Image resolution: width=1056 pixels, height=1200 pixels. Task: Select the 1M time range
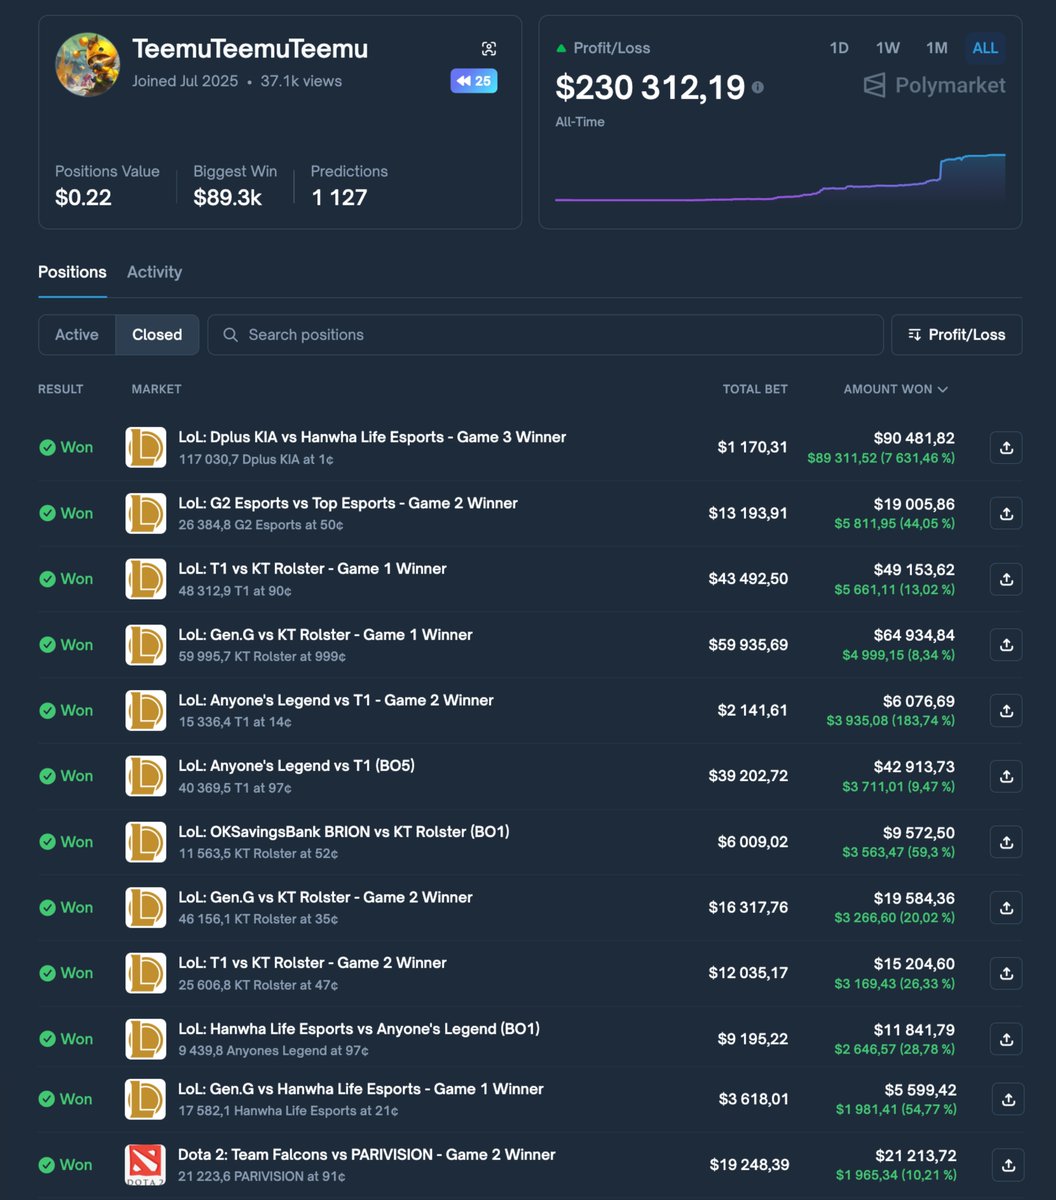(x=936, y=48)
